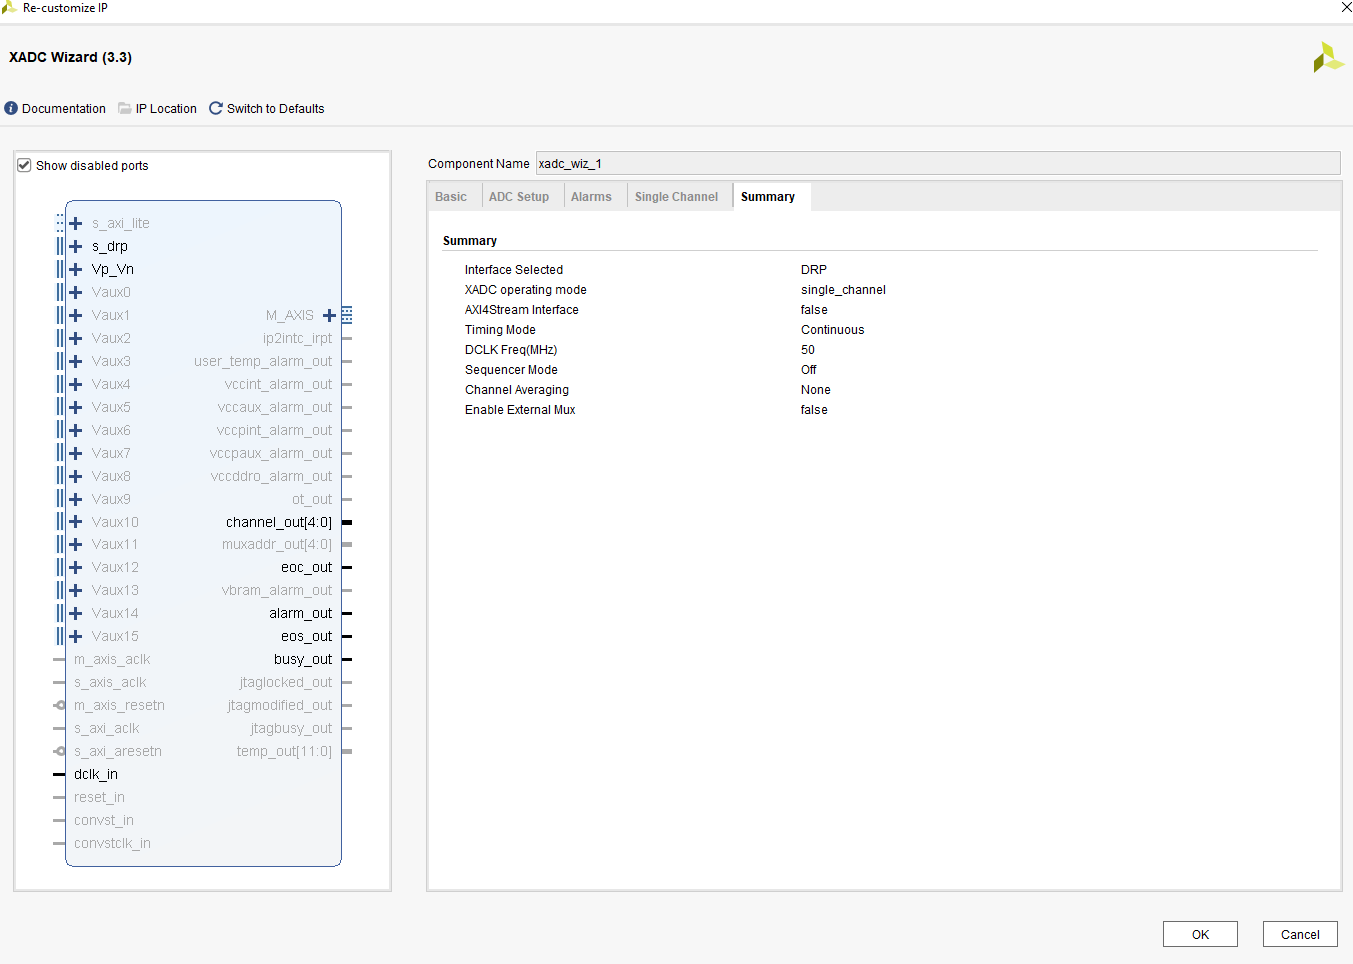Click the IP Location folder icon

(x=125, y=108)
